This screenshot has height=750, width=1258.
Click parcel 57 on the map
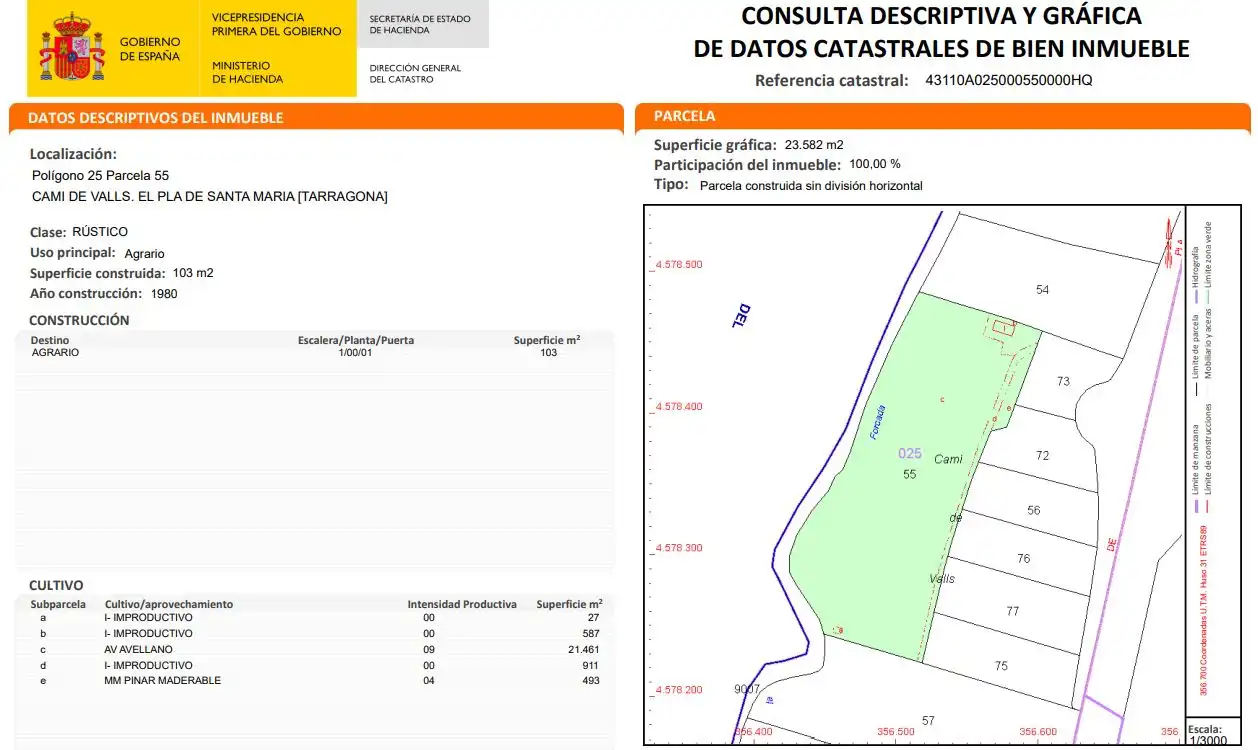(928, 721)
